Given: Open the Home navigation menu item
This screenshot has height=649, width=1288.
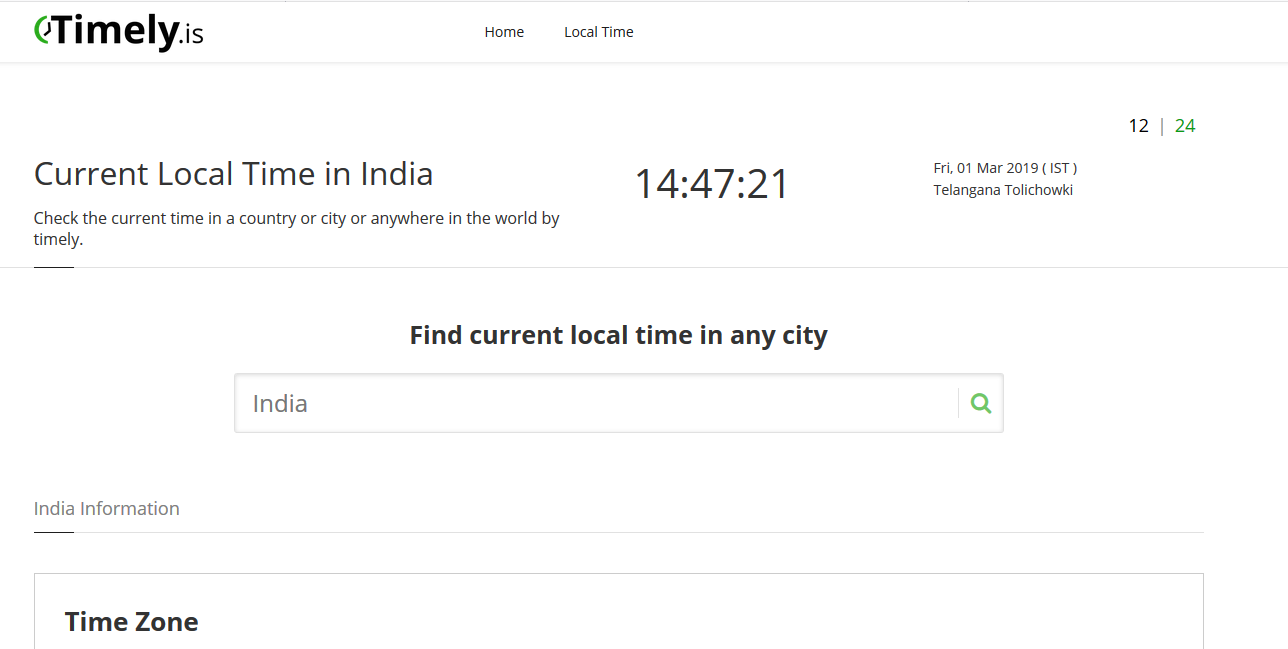Looking at the screenshot, I should point(504,31).
